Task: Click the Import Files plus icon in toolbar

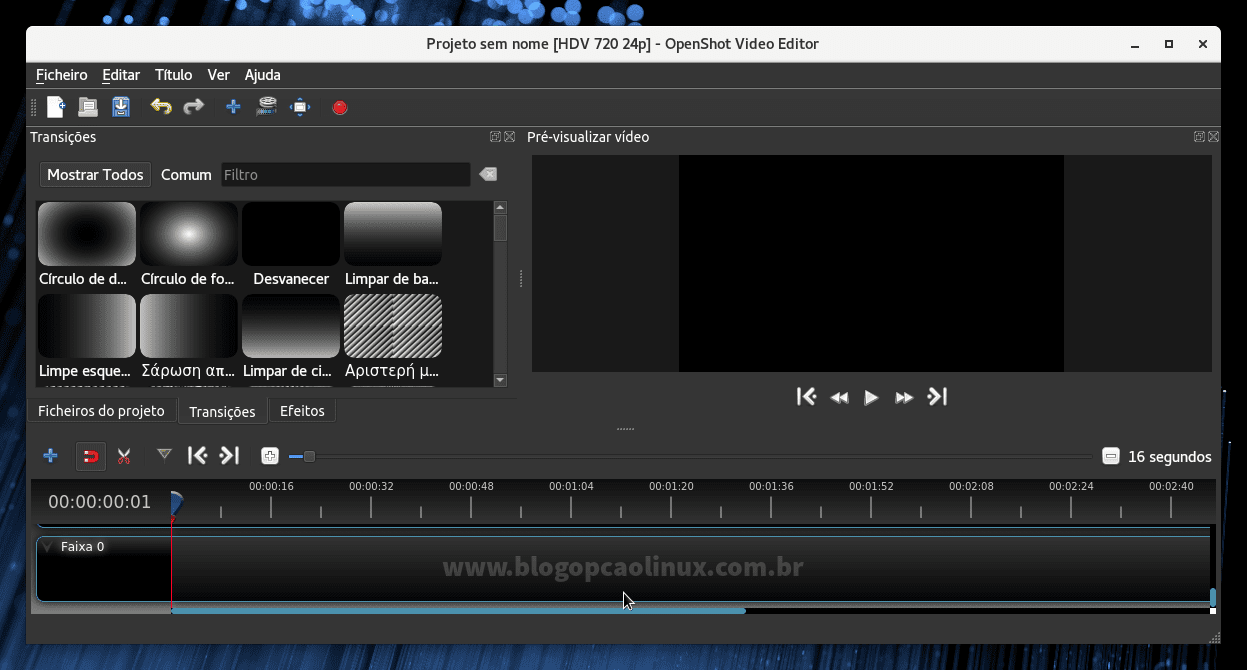Action: pyautogui.click(x=233, y=106)
